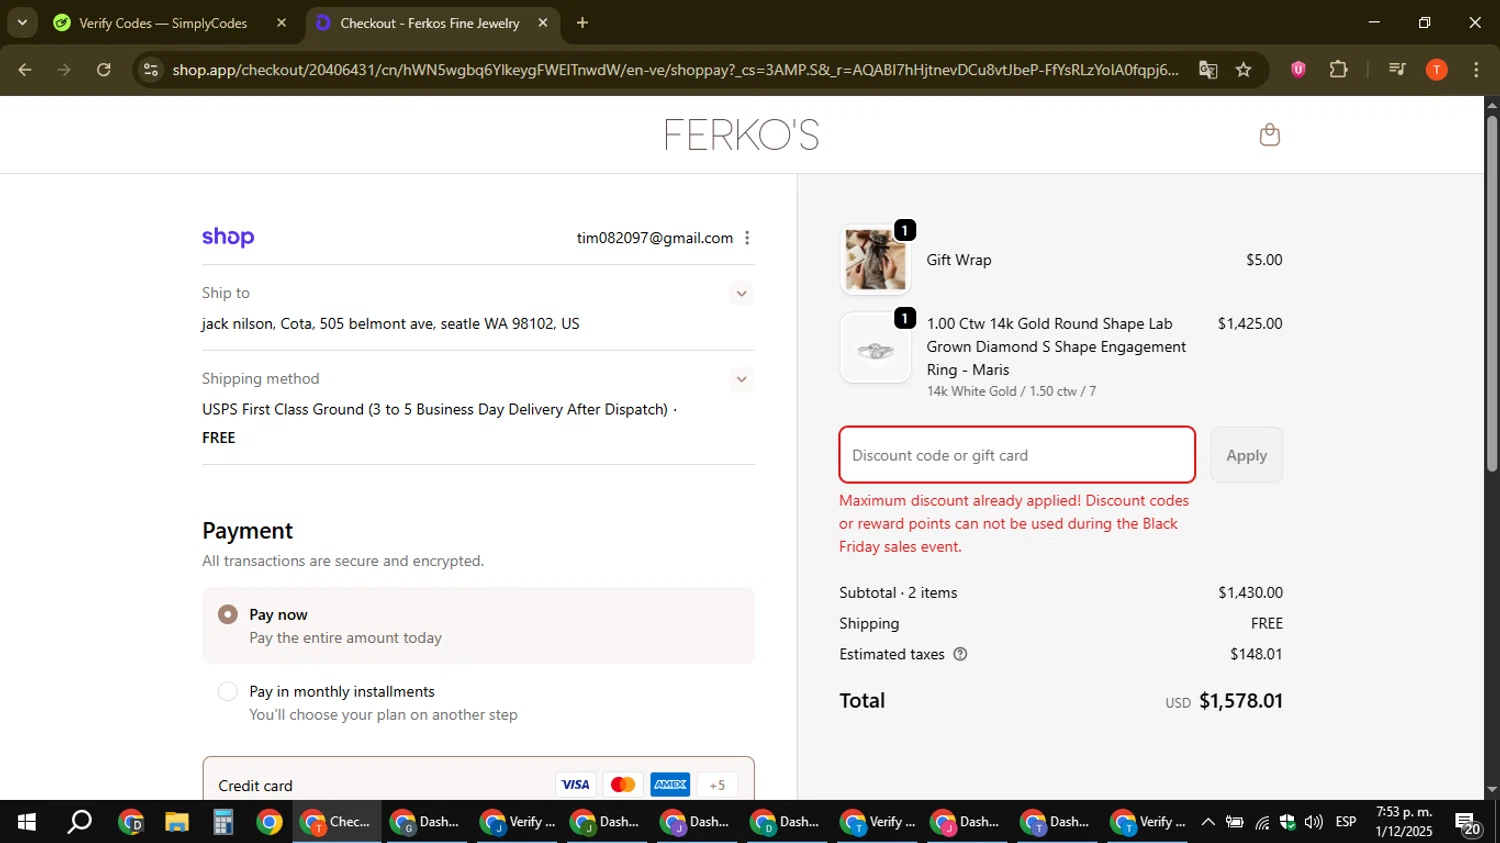Viewport: 1500px width, 843px height.
Task: Open a new browser tab
Action: click(x=582, y=23)
